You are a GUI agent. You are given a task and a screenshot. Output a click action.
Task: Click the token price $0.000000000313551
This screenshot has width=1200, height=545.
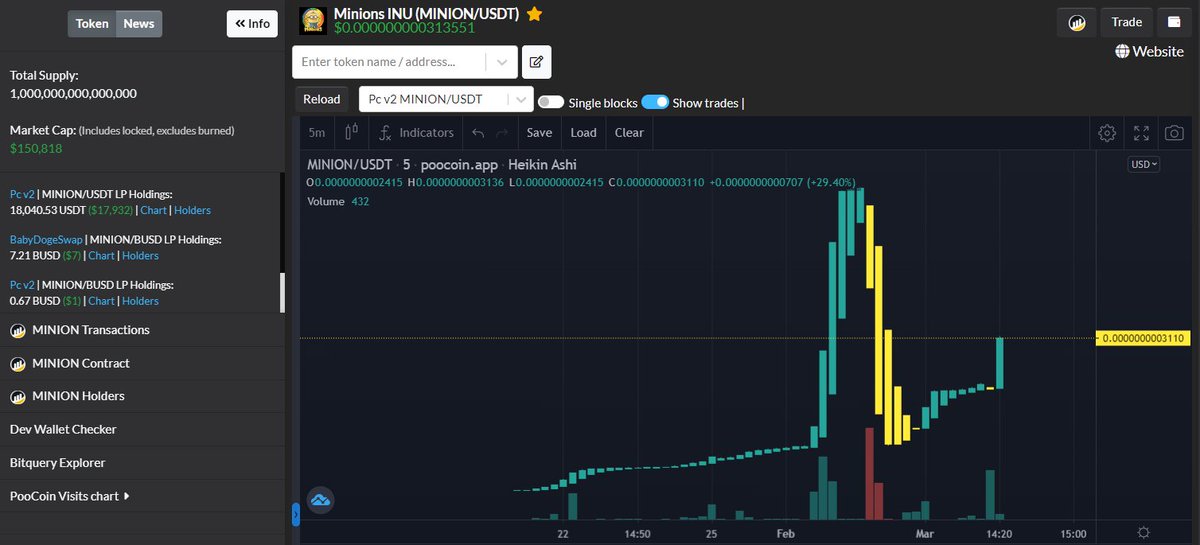[404, 28]
